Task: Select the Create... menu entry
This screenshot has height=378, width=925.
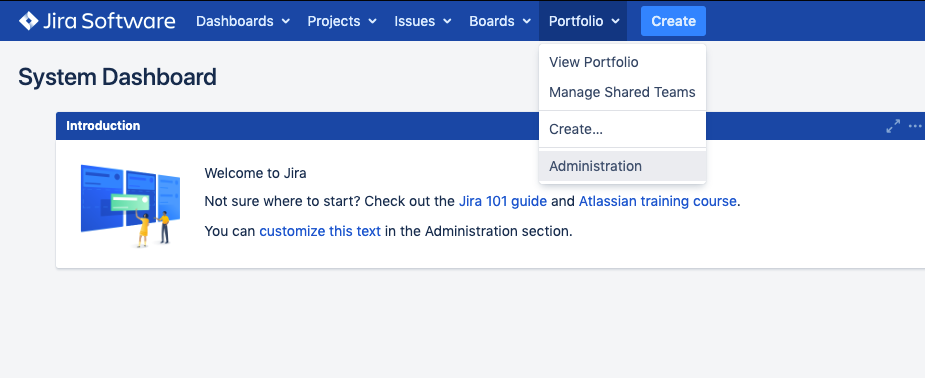Action: coord(622,129)
